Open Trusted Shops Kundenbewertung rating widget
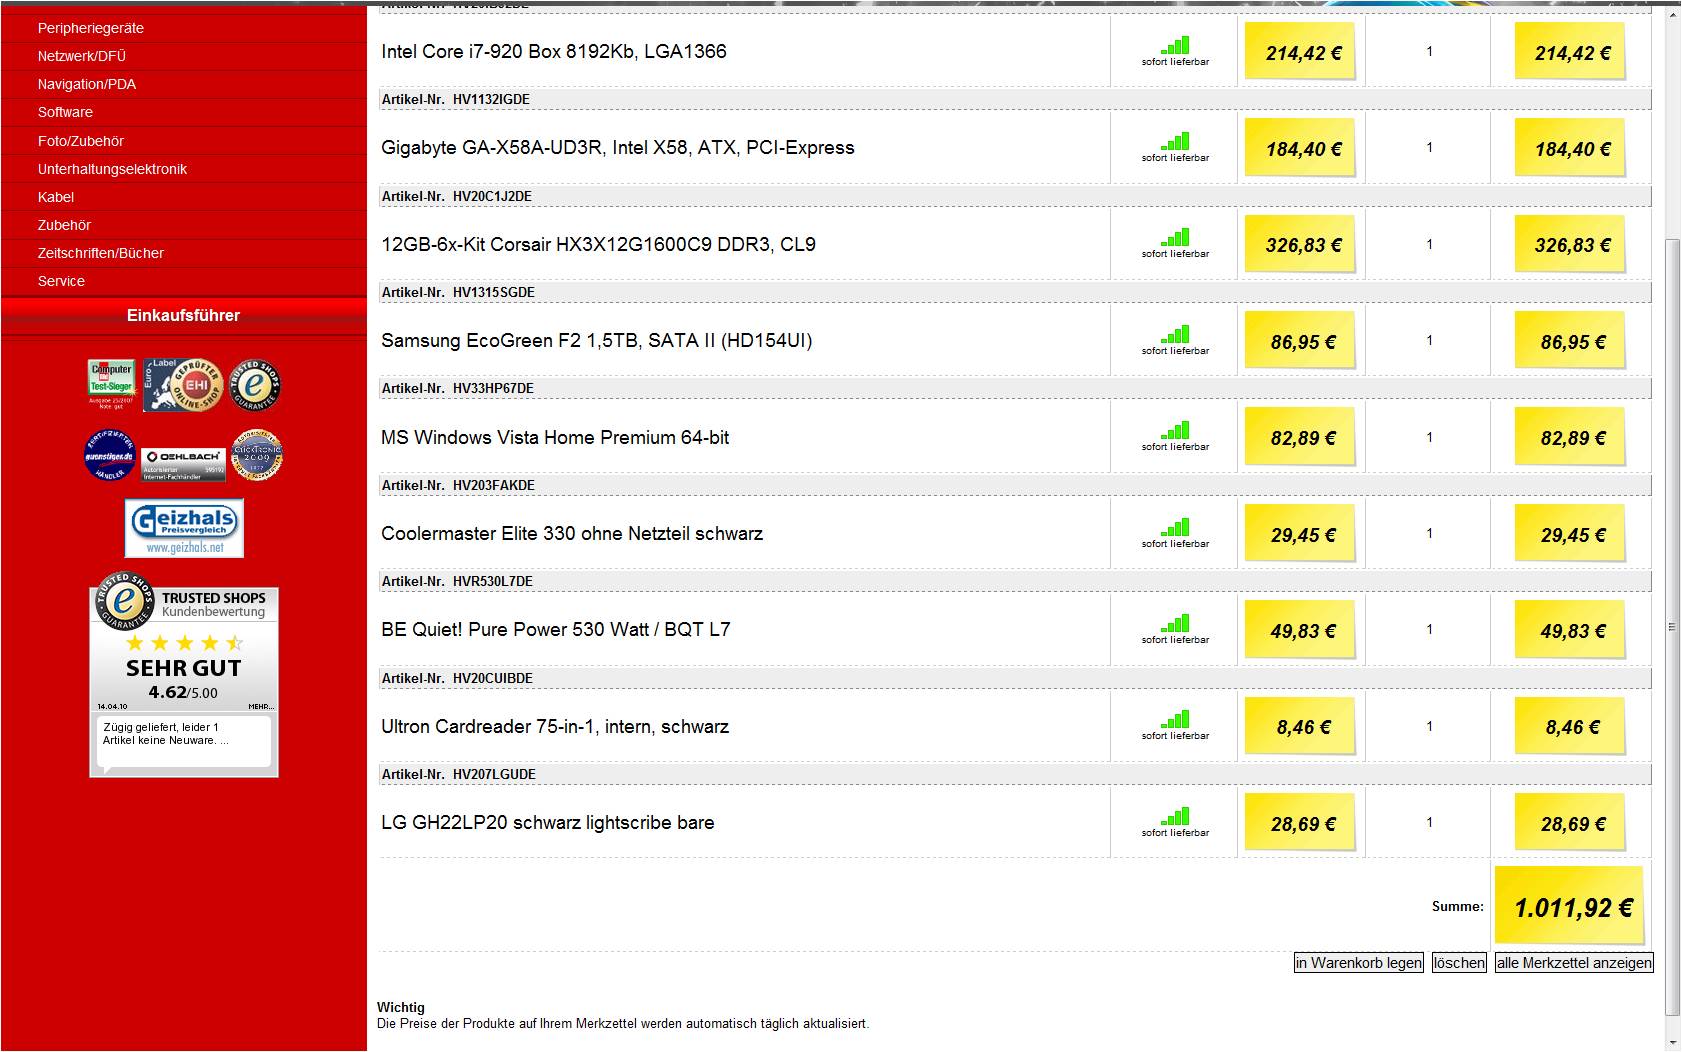 184,674
